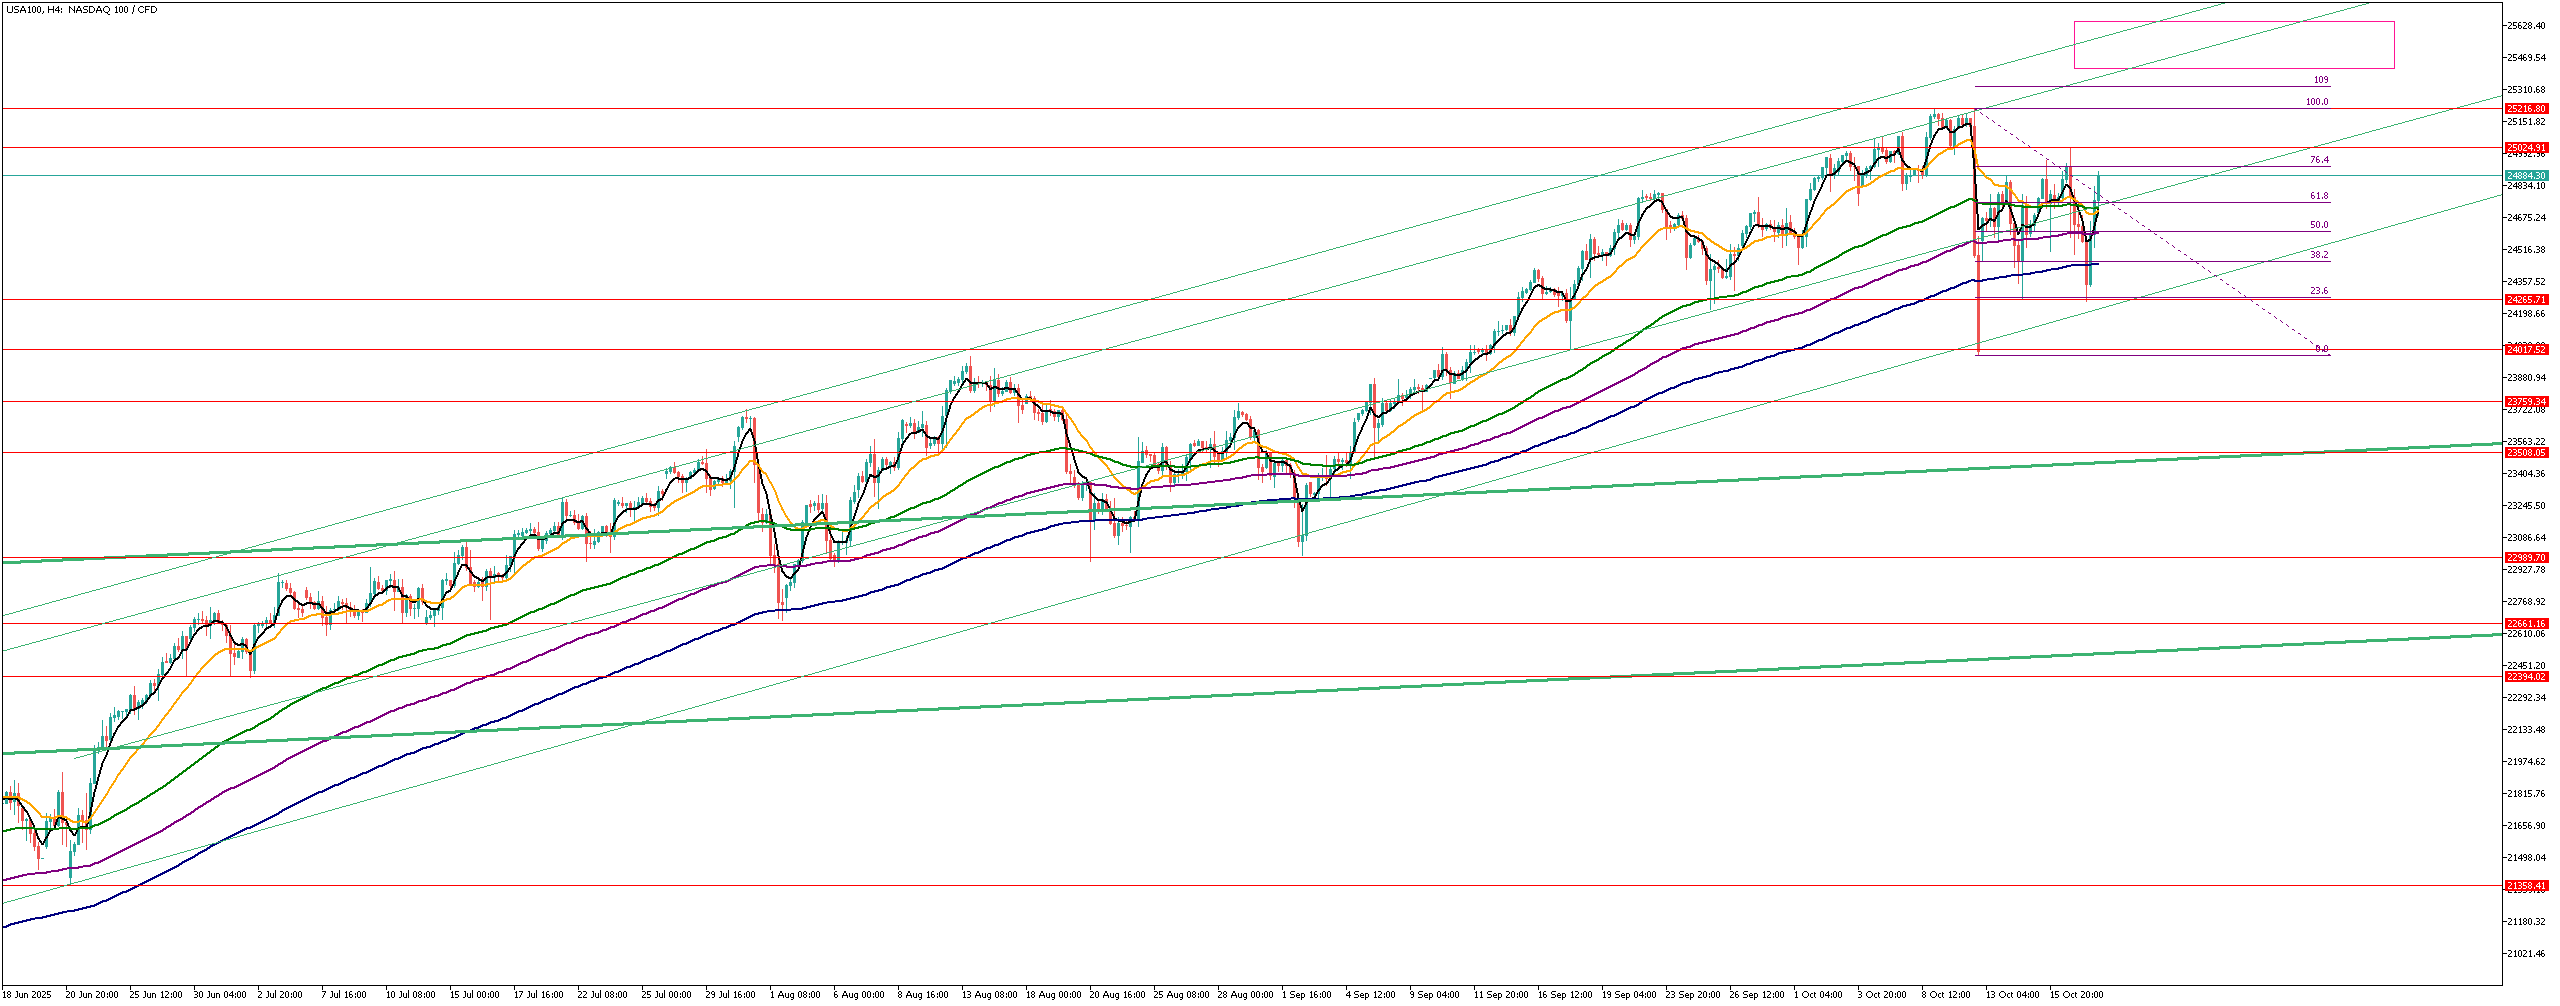Click the 22989.70 red price label

click(2525, 558)
